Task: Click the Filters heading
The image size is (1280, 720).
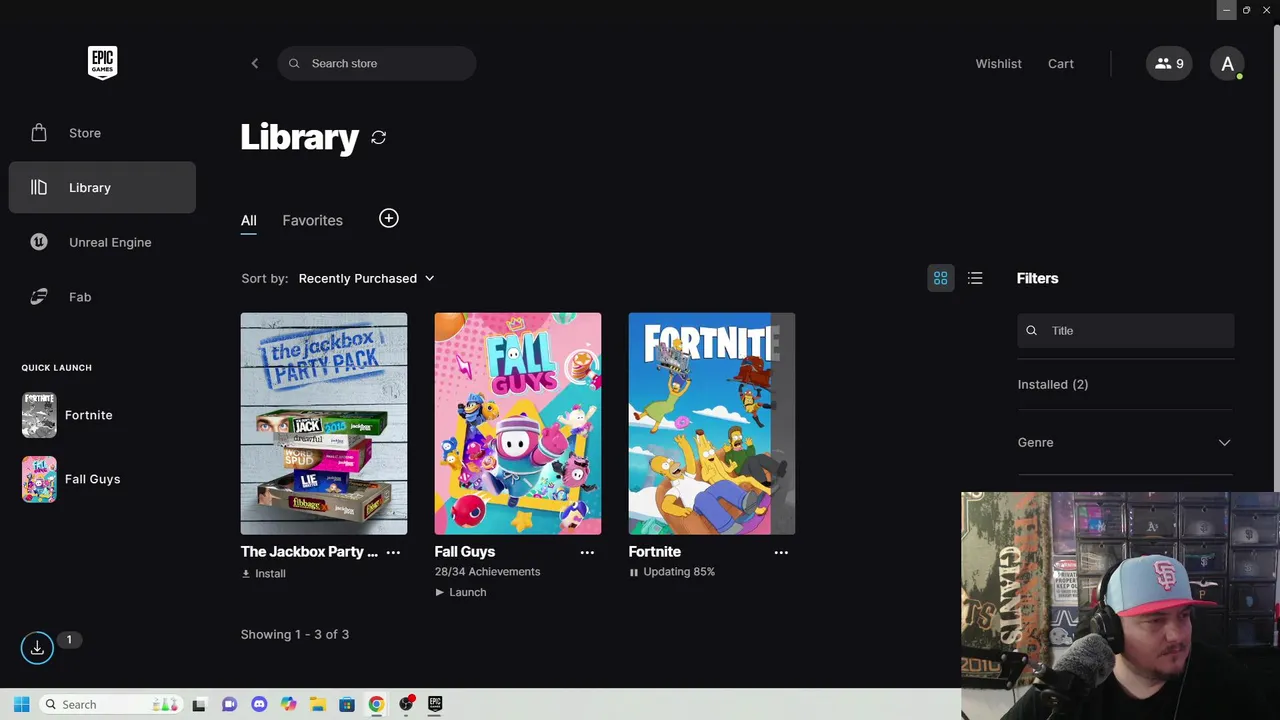Action: [1037, 278]
